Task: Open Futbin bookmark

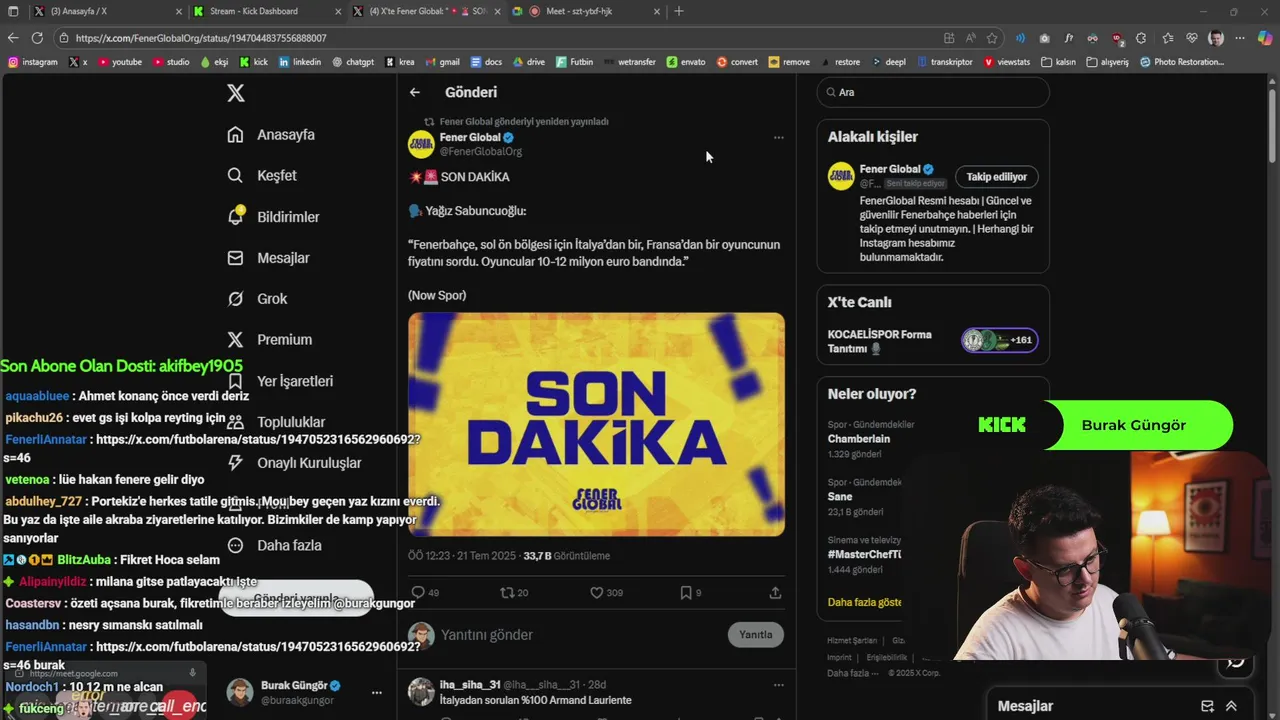Action: [575, 62]
